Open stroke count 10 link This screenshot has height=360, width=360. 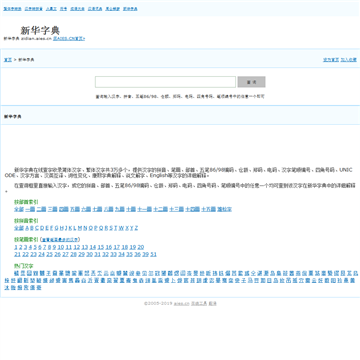pos(61,247)
